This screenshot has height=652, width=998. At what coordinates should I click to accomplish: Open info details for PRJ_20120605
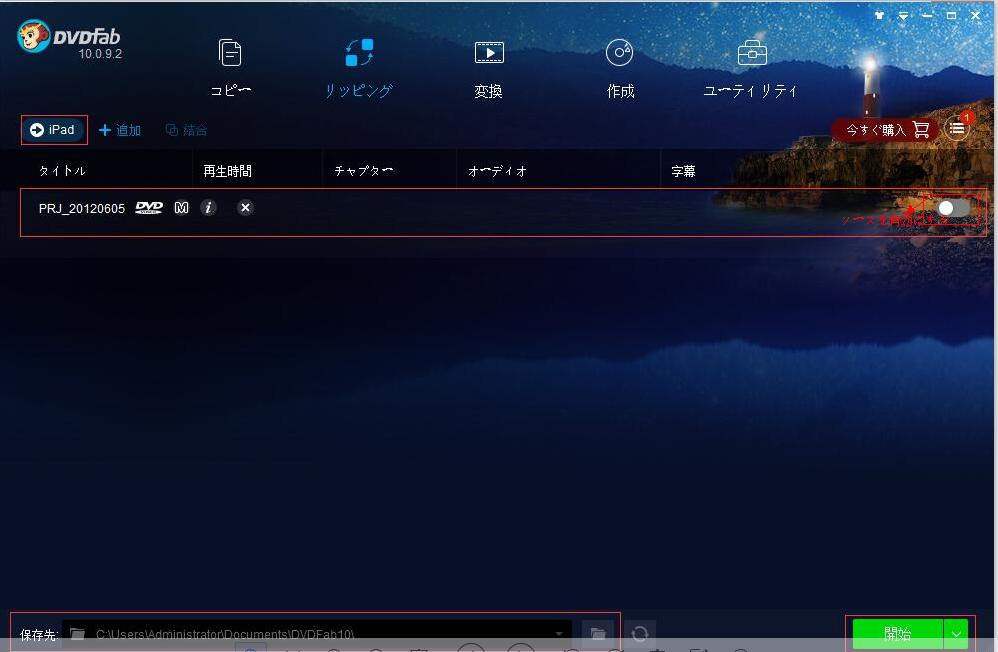[x=208, y=208]
